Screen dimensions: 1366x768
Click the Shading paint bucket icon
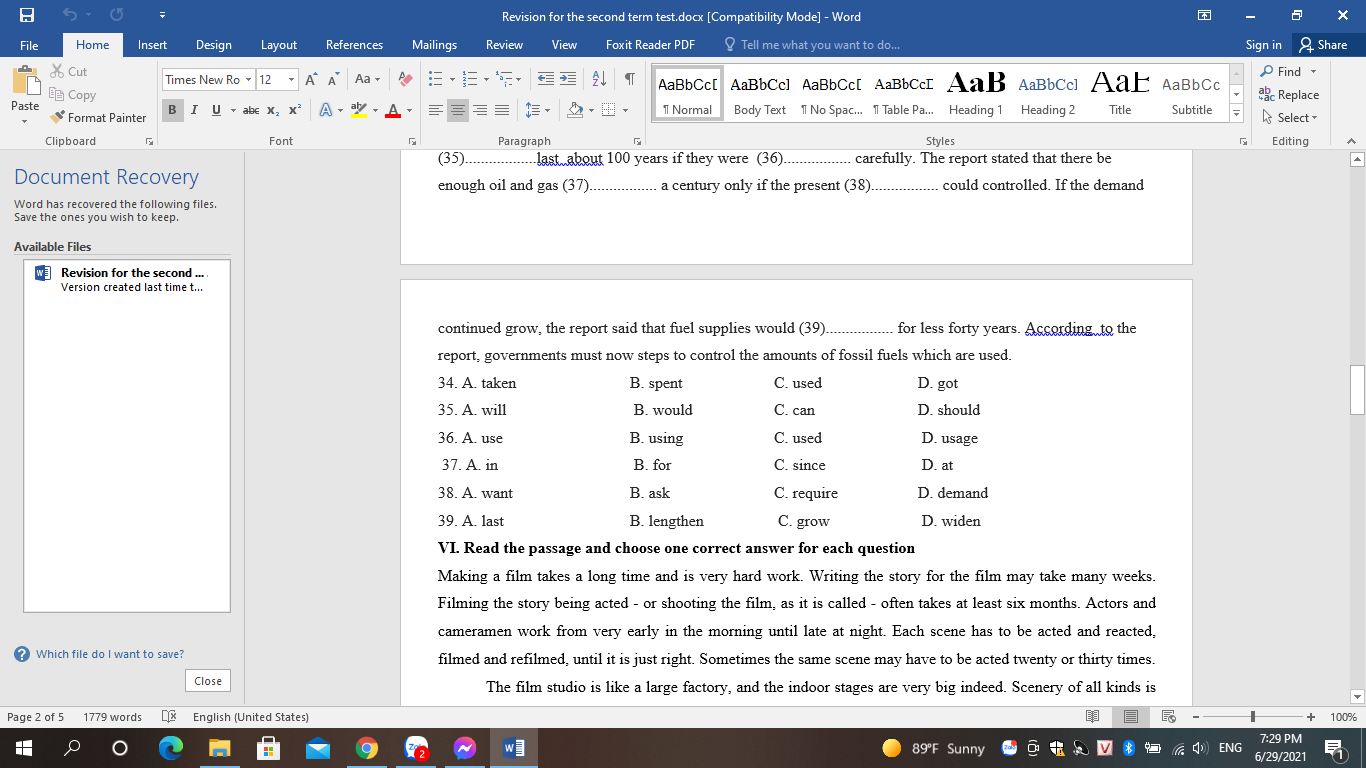573,110
